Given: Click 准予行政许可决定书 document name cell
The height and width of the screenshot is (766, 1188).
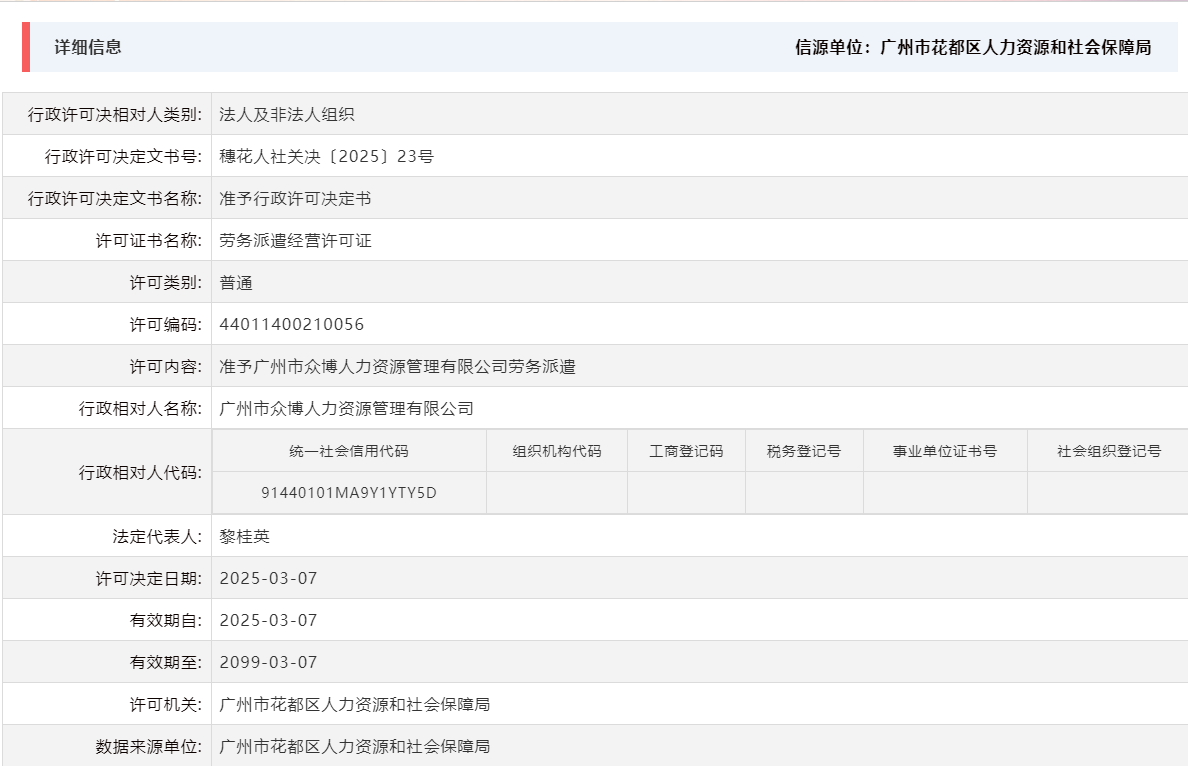Looking at the screenshot, I should tap(297, 198).
